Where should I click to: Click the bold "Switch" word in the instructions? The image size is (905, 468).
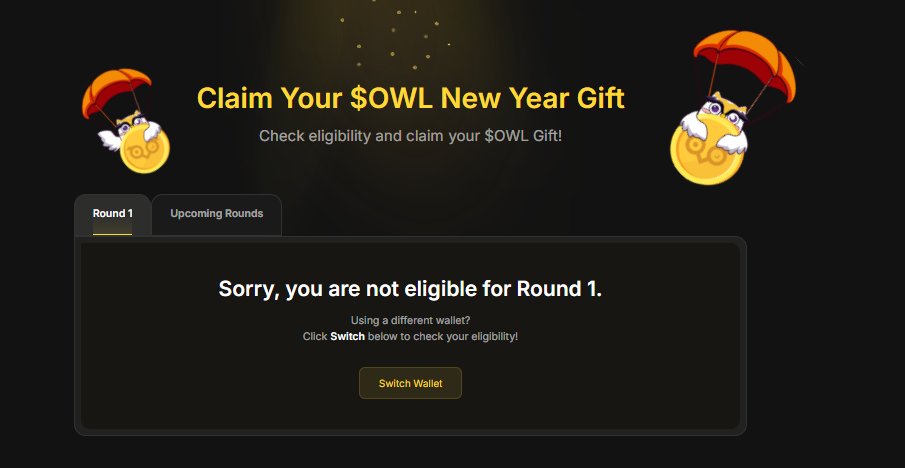click(347, 337)
